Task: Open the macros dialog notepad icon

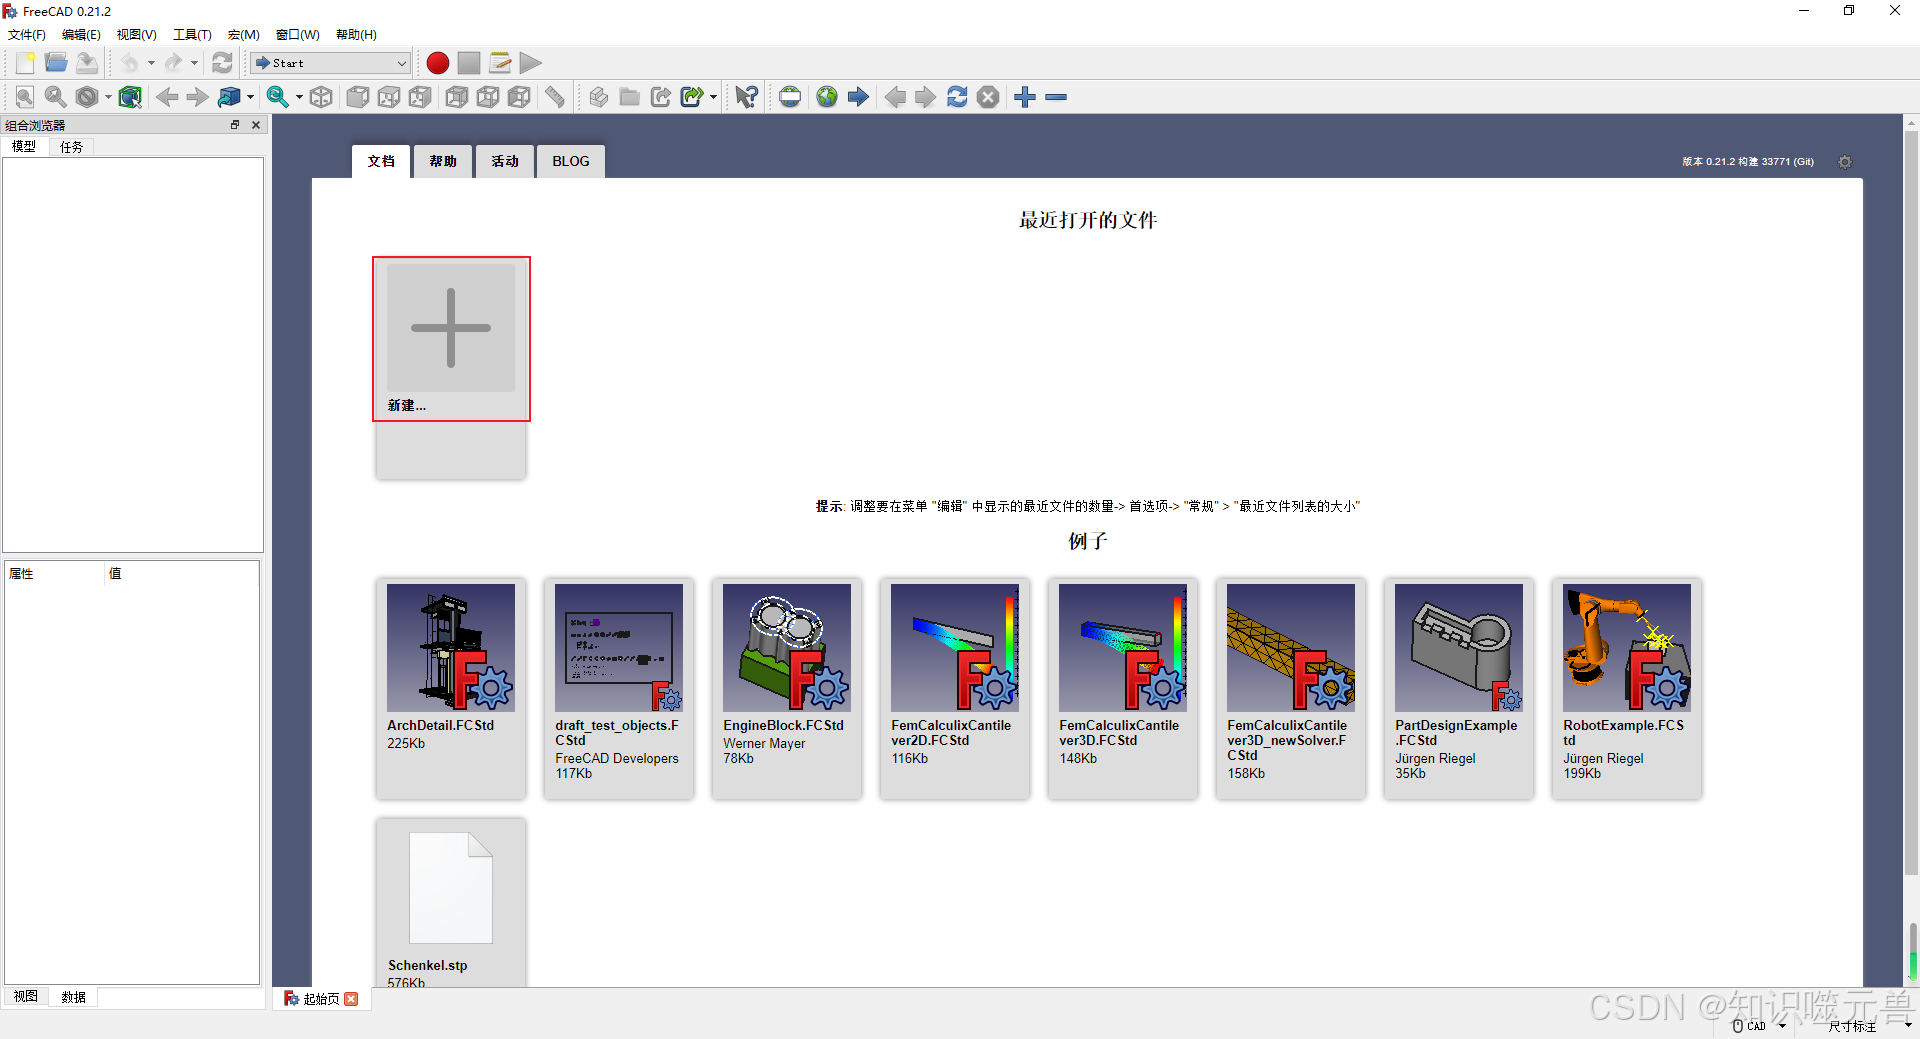Action: pyautogui.click(x=500, y=63)
